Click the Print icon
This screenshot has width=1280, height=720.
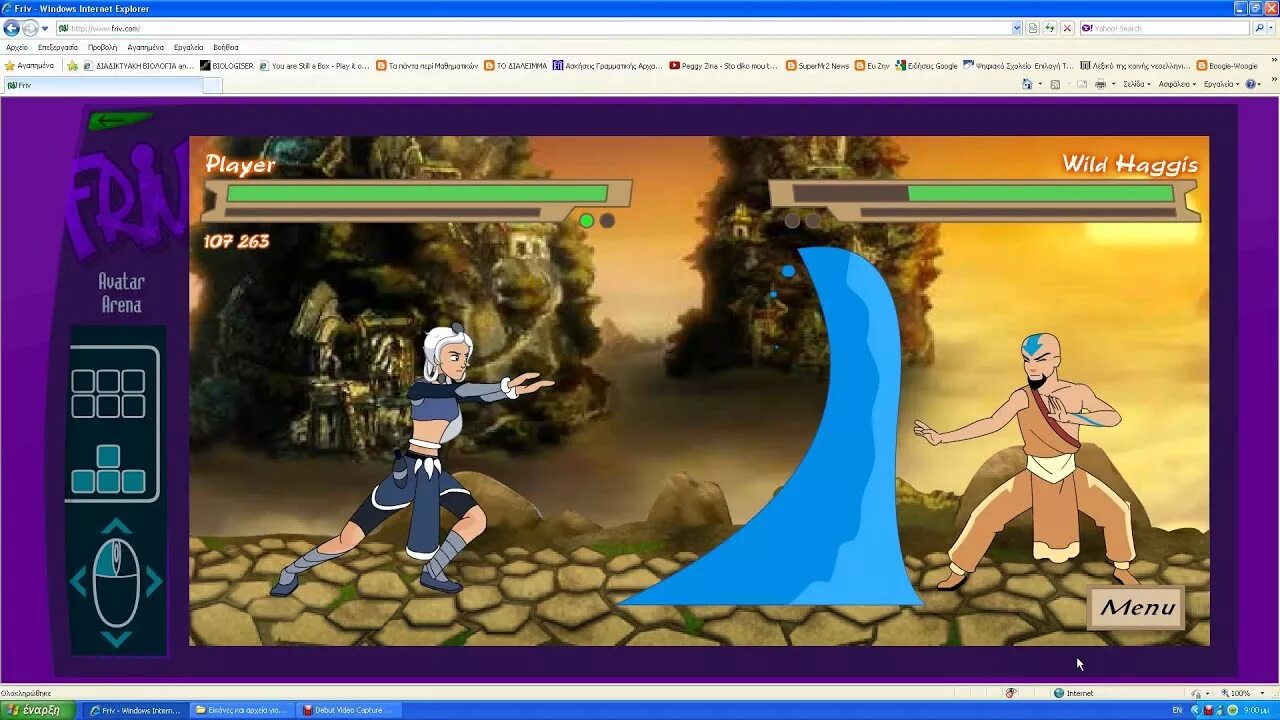coord(1100,84)
